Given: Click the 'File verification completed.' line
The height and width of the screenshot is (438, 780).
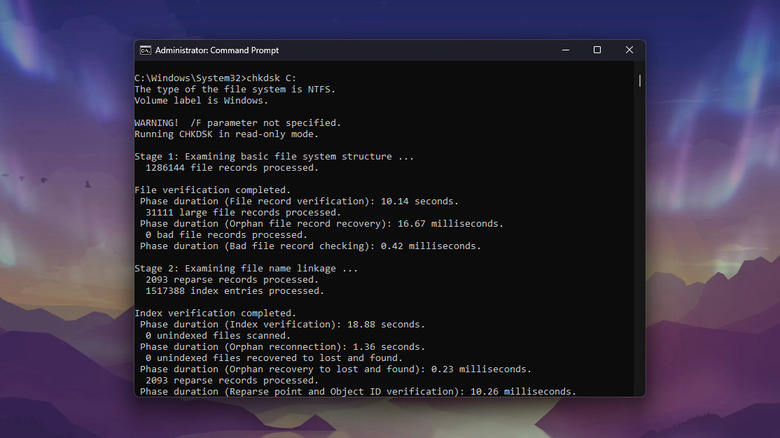Looking at the screenshot, I should tap(212, 190).
